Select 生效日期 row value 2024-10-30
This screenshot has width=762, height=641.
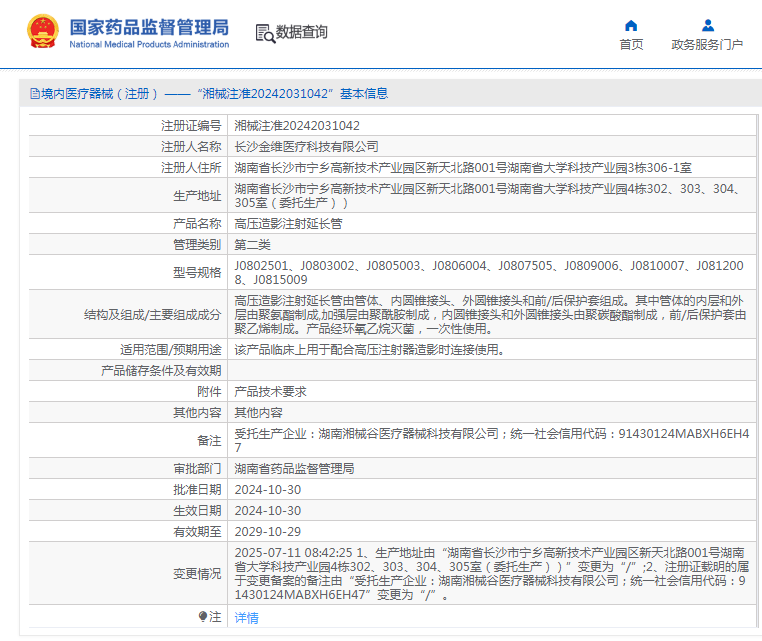(x=268, y=510)
